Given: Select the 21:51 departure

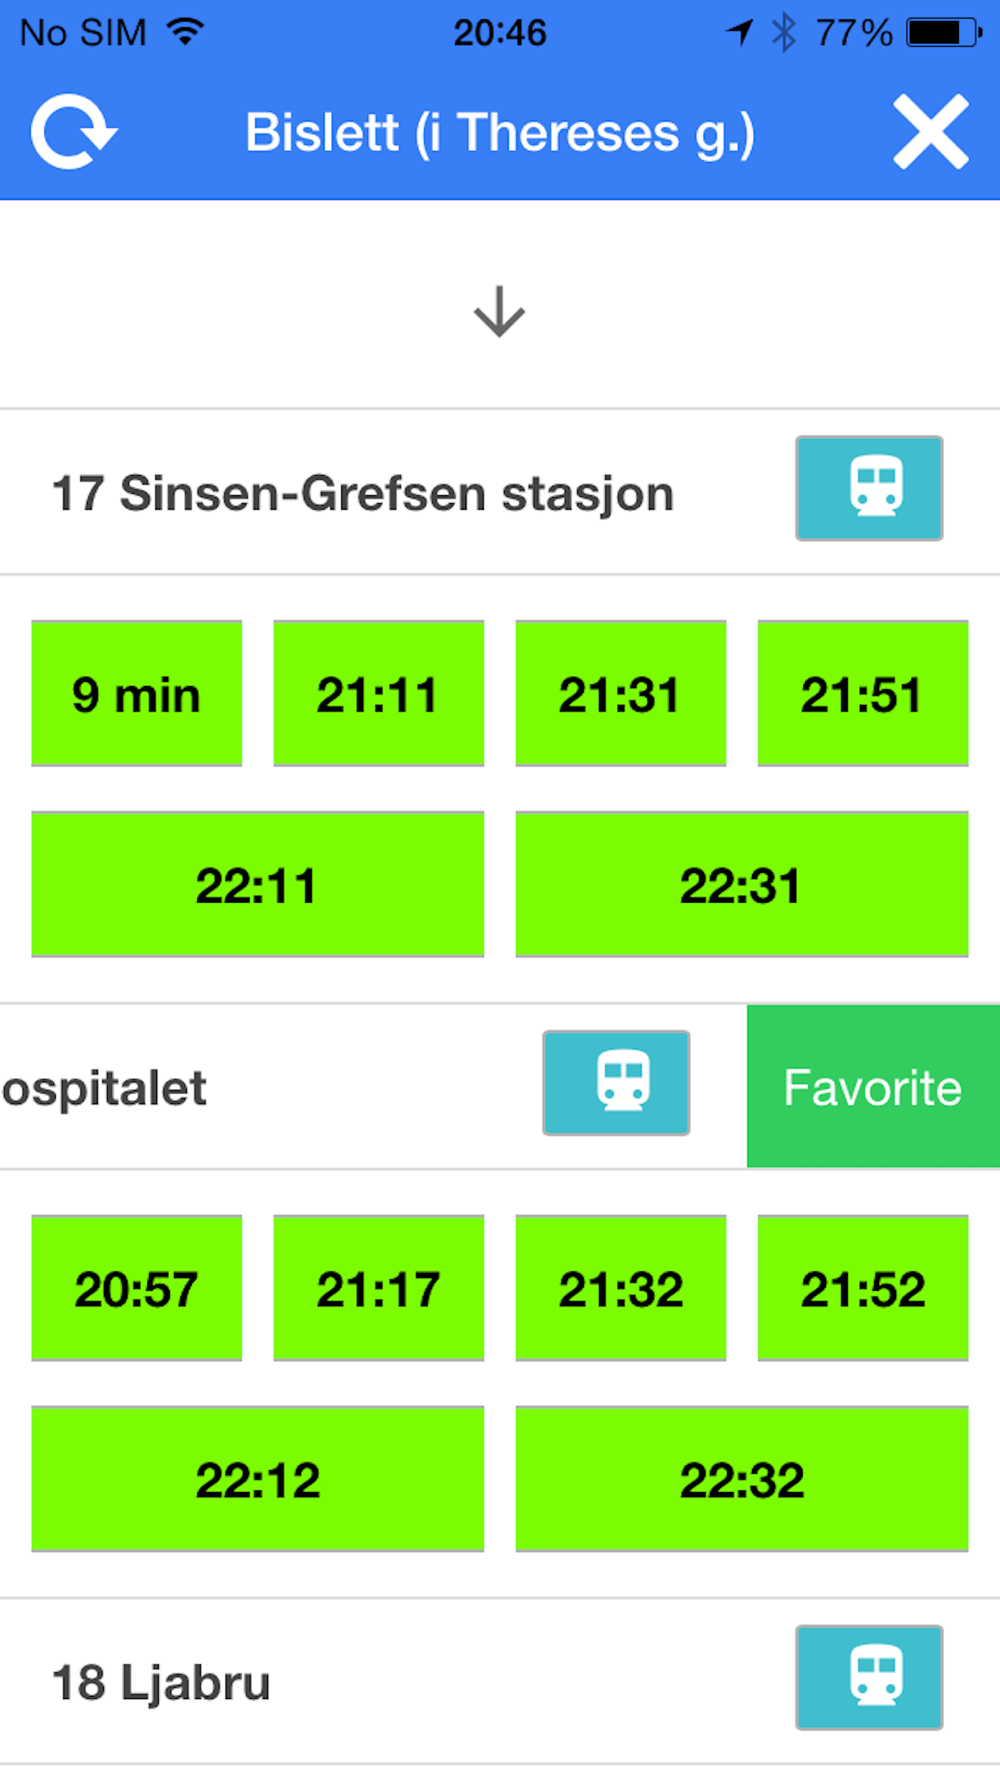Looking at the screenshot, I should click(x=863, y=693).
